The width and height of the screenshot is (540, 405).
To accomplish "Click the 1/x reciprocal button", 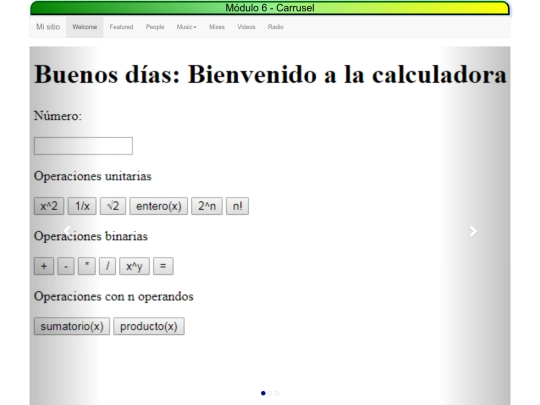I will pyautogui.click(x=82, y=206).
